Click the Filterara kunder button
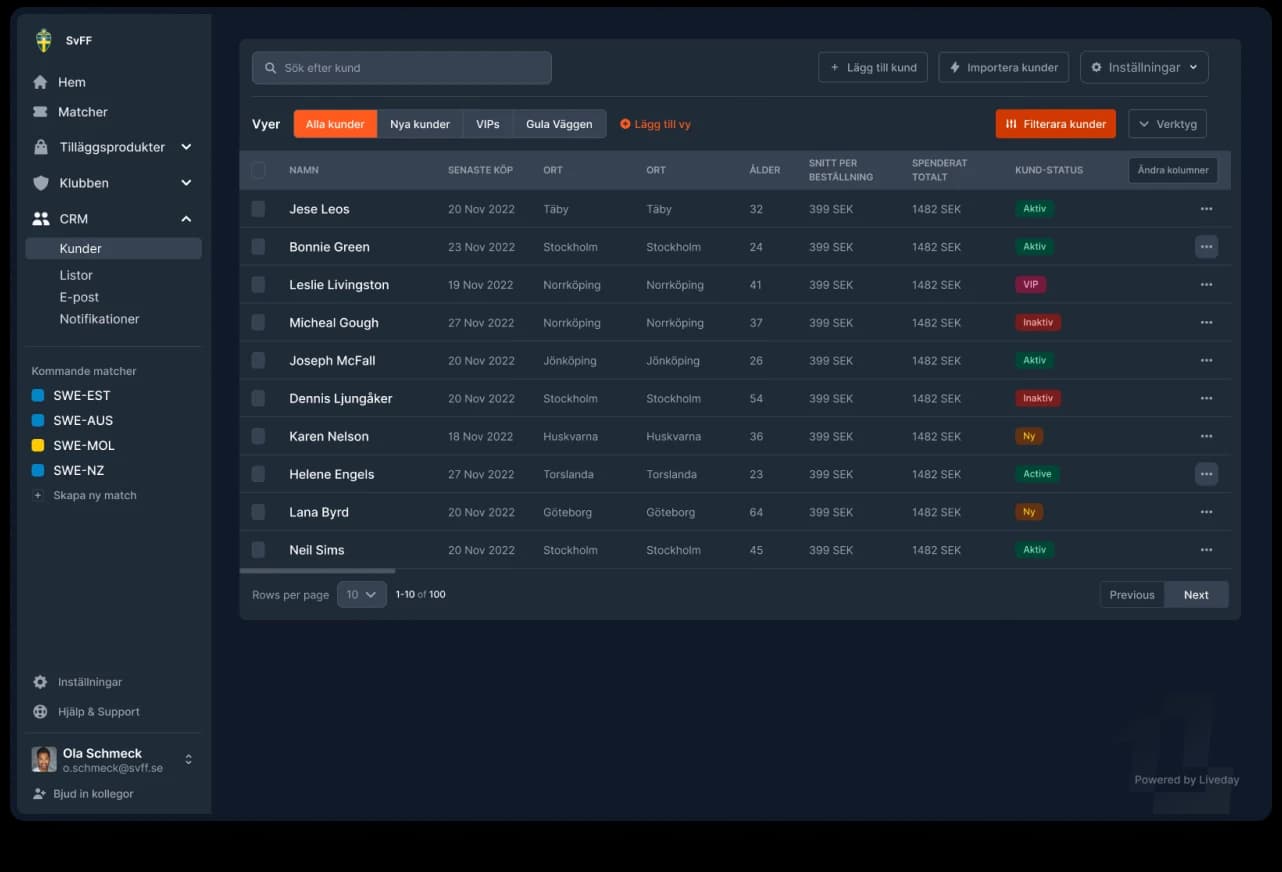This screenshot has width=1282, height=872. (x=1055, y=124)
